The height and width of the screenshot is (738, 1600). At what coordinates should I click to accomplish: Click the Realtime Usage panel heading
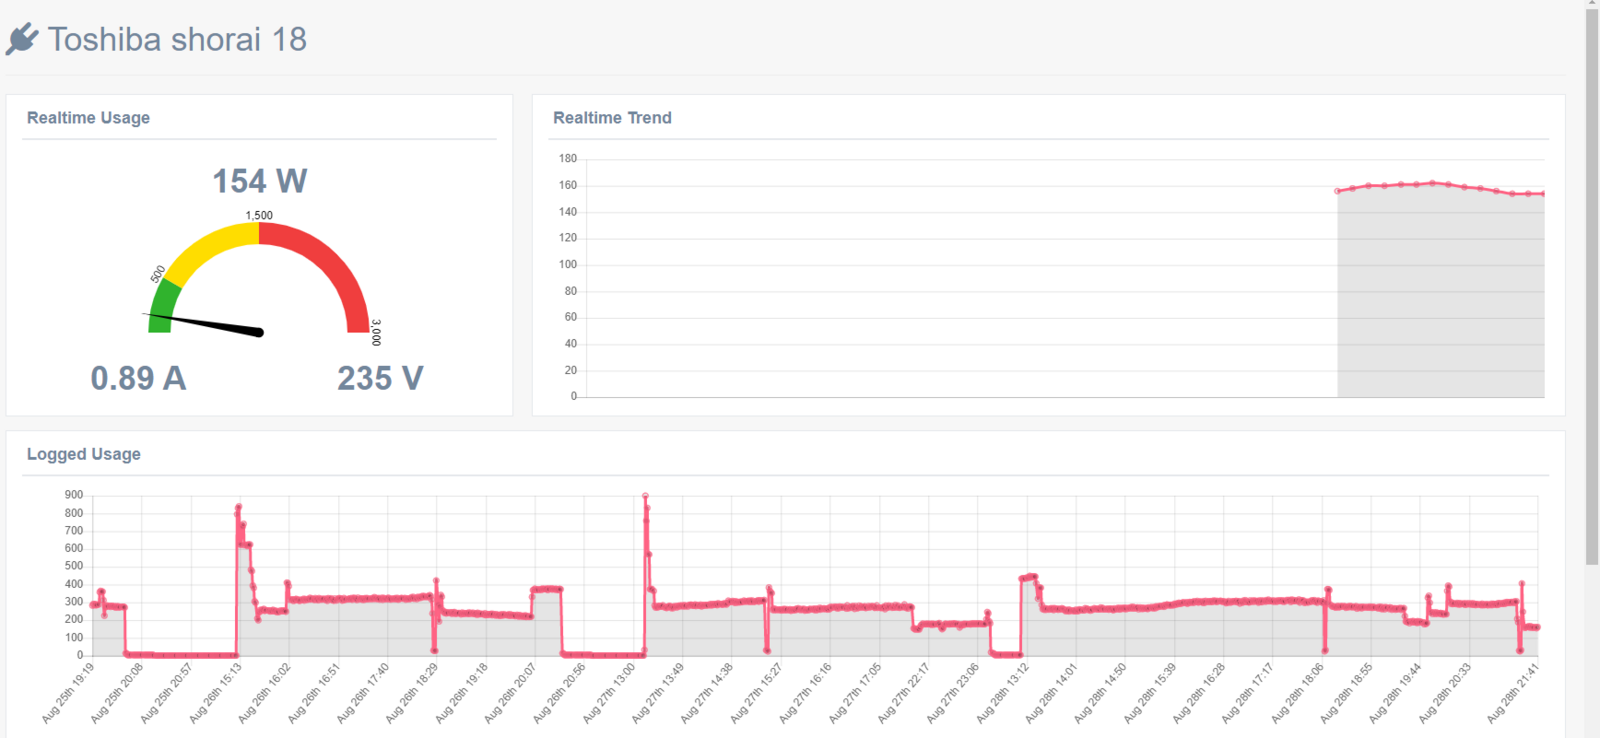(88, 118)
